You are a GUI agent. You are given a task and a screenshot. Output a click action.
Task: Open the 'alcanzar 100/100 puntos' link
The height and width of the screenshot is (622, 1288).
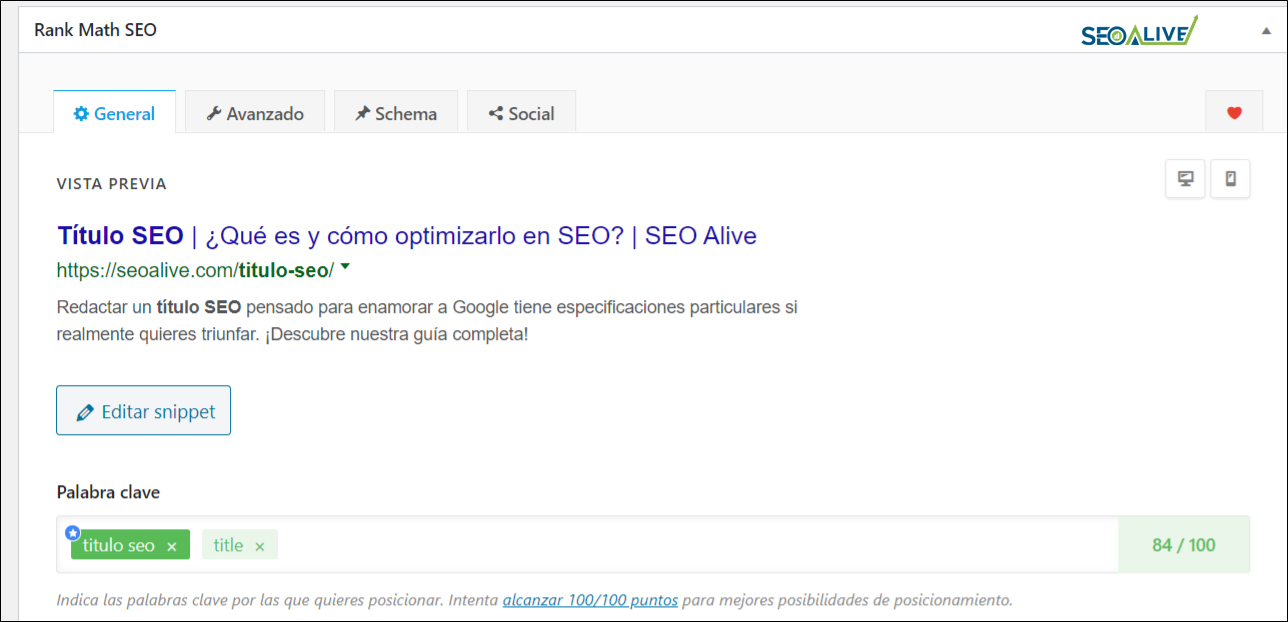tap(589, 599)
